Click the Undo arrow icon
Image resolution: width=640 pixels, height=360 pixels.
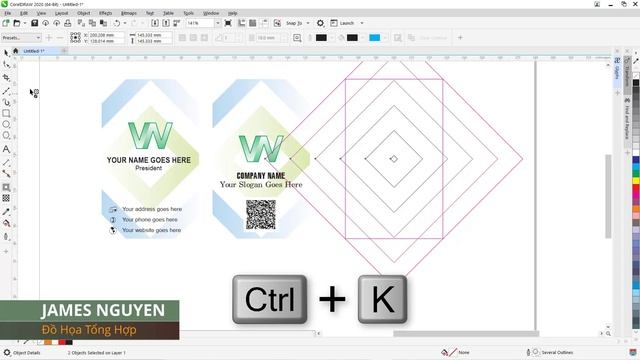117,23
